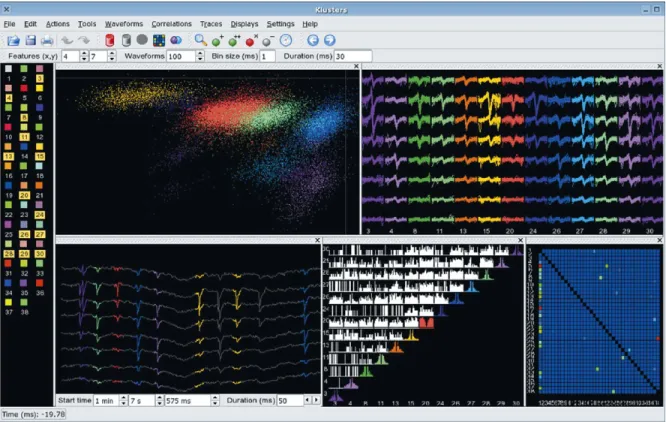The image size is (666, 422).
Task: Open the Displays menu
Action: pyautogui.click(x=244, y=24)
